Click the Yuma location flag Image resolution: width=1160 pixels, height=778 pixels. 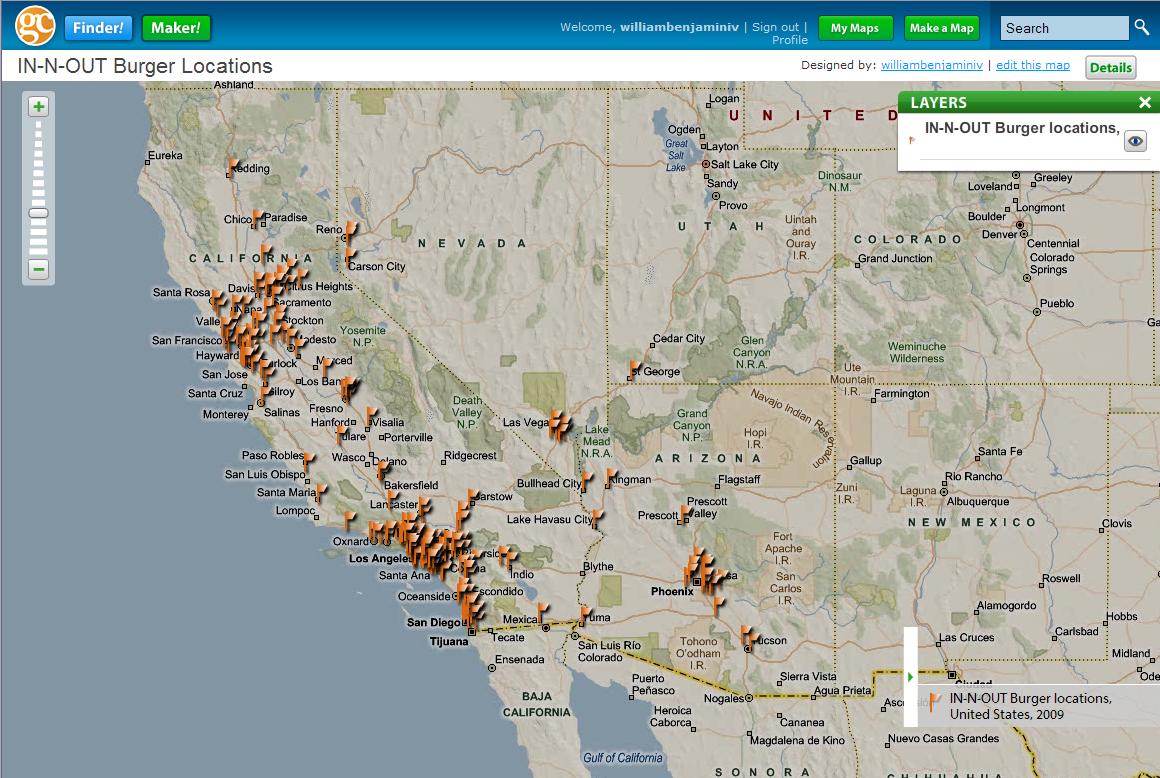585,615
